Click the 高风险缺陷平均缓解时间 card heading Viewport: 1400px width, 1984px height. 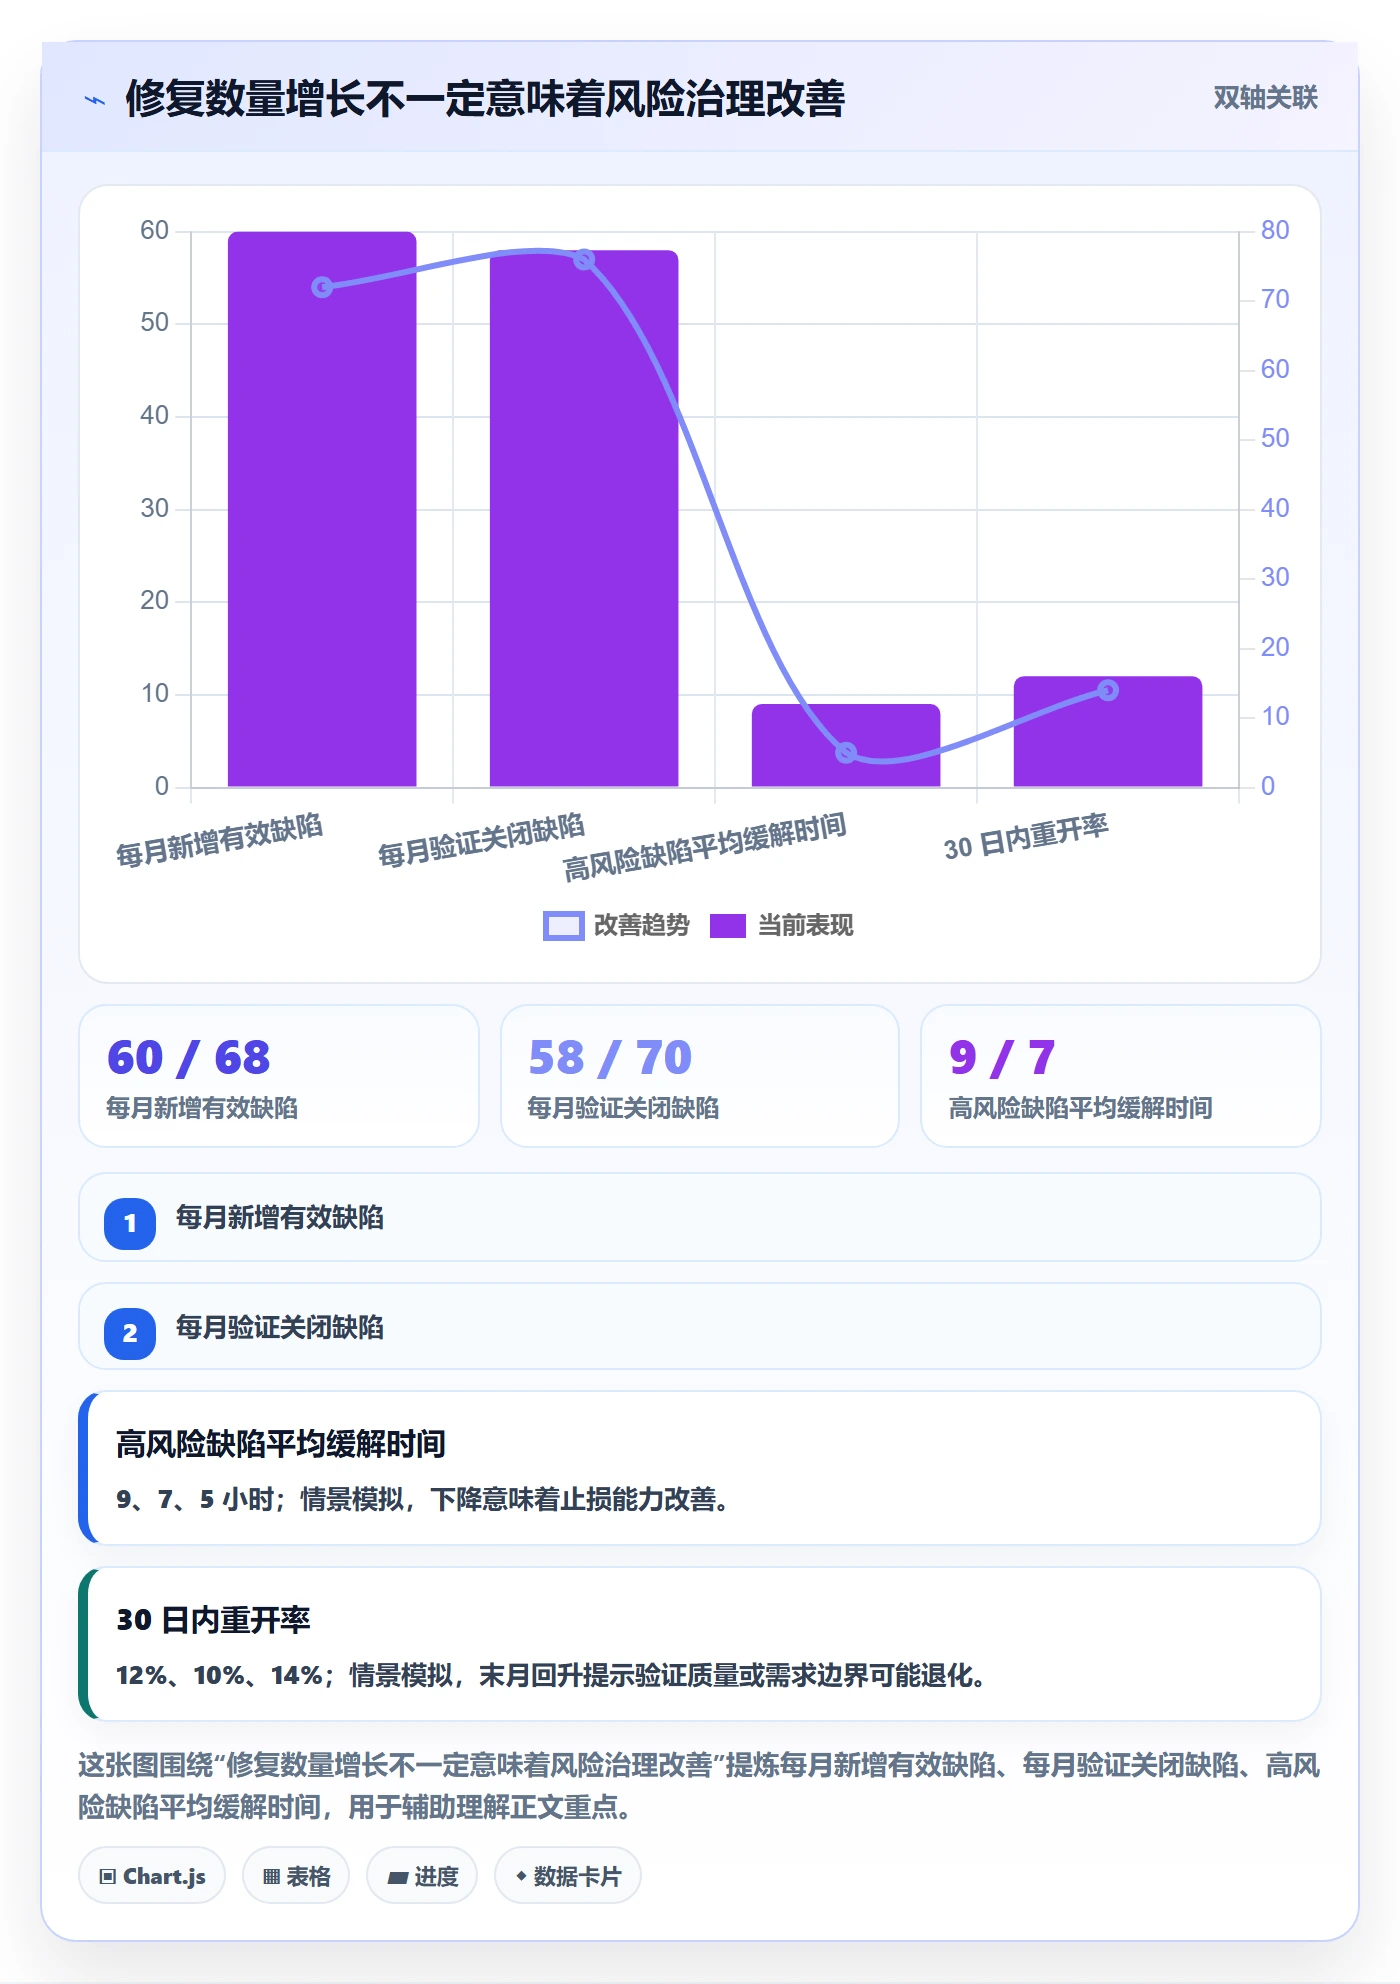click(281, 1444)
